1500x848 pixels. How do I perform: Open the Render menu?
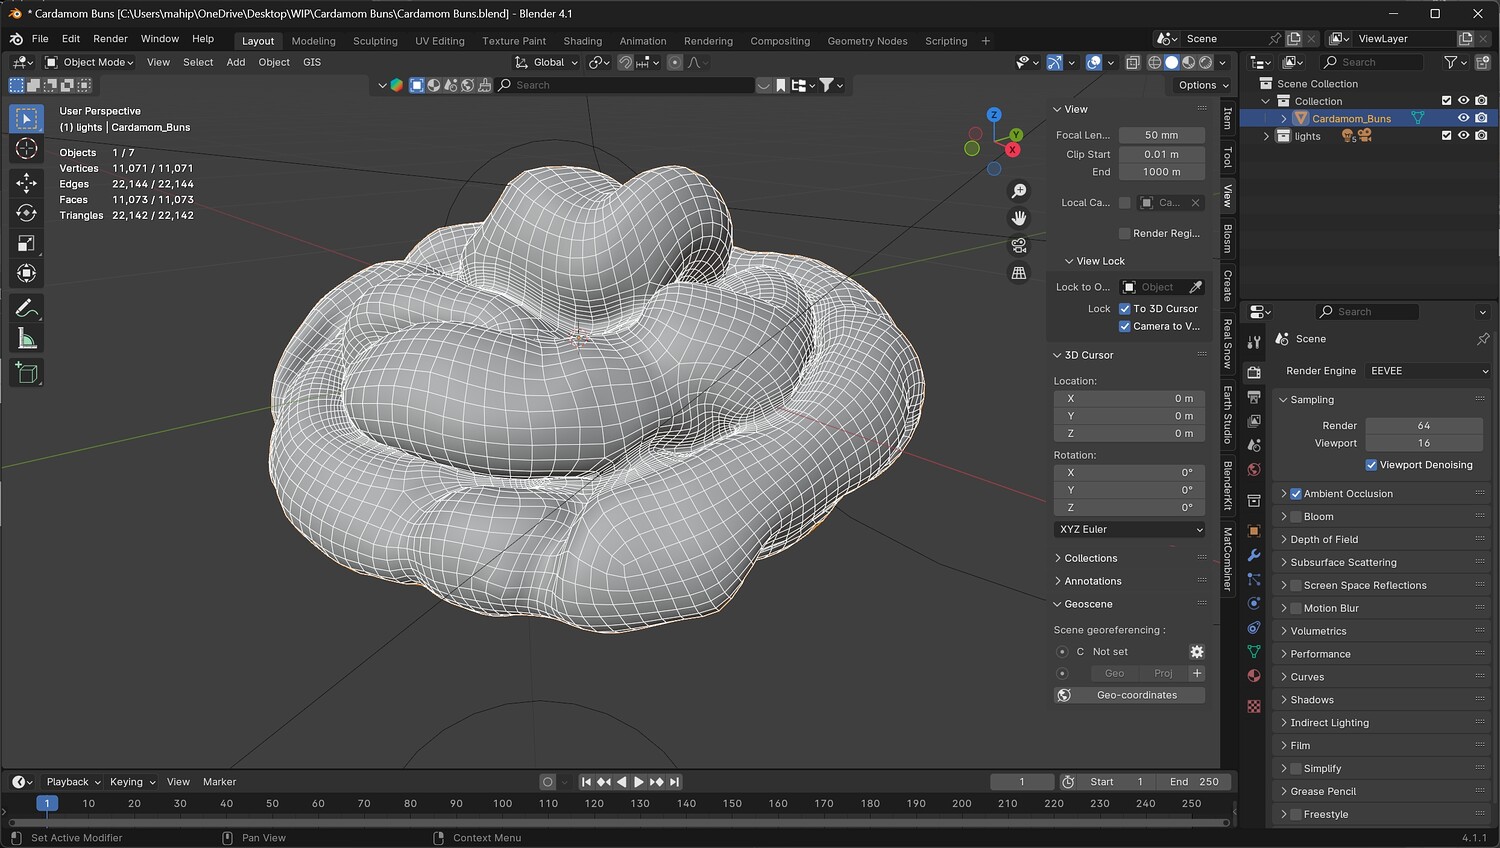[x=110, y=39]
